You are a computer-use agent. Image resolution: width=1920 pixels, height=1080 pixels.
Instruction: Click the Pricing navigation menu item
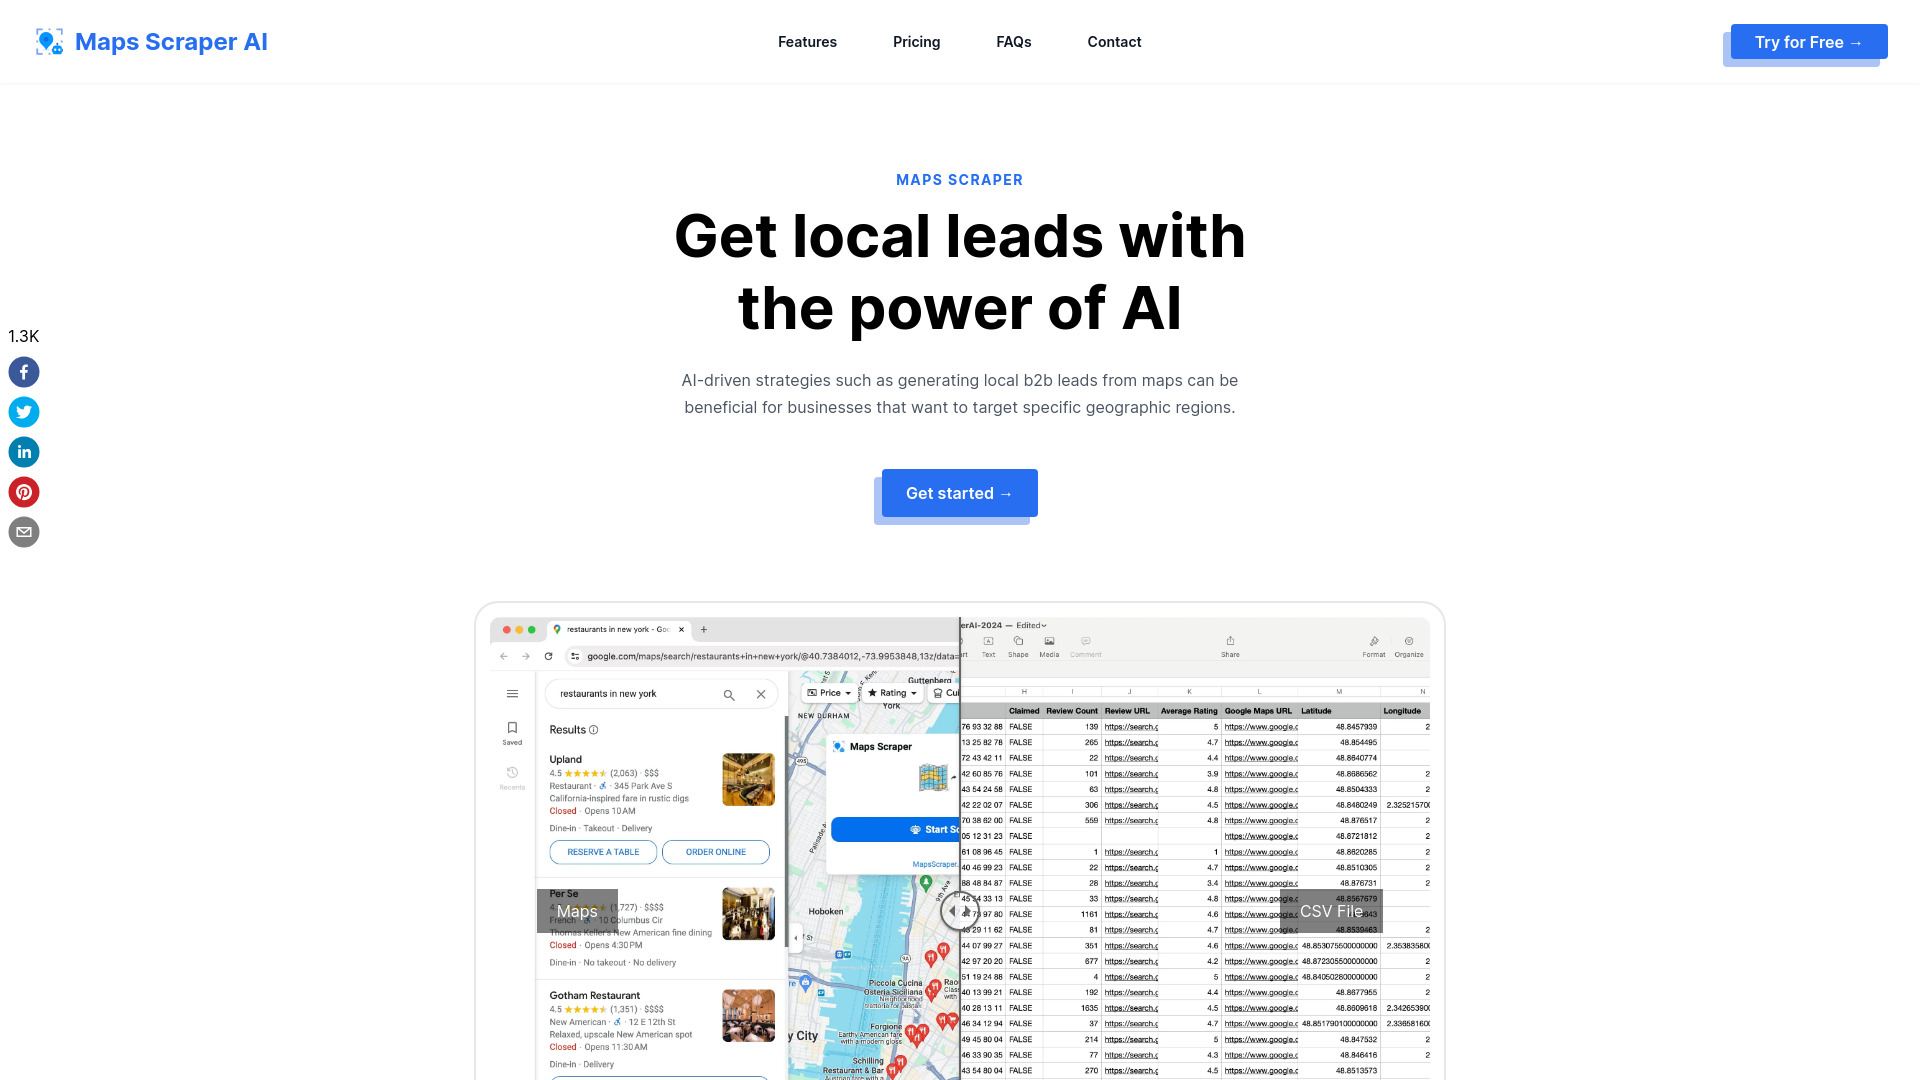[915, 41]
